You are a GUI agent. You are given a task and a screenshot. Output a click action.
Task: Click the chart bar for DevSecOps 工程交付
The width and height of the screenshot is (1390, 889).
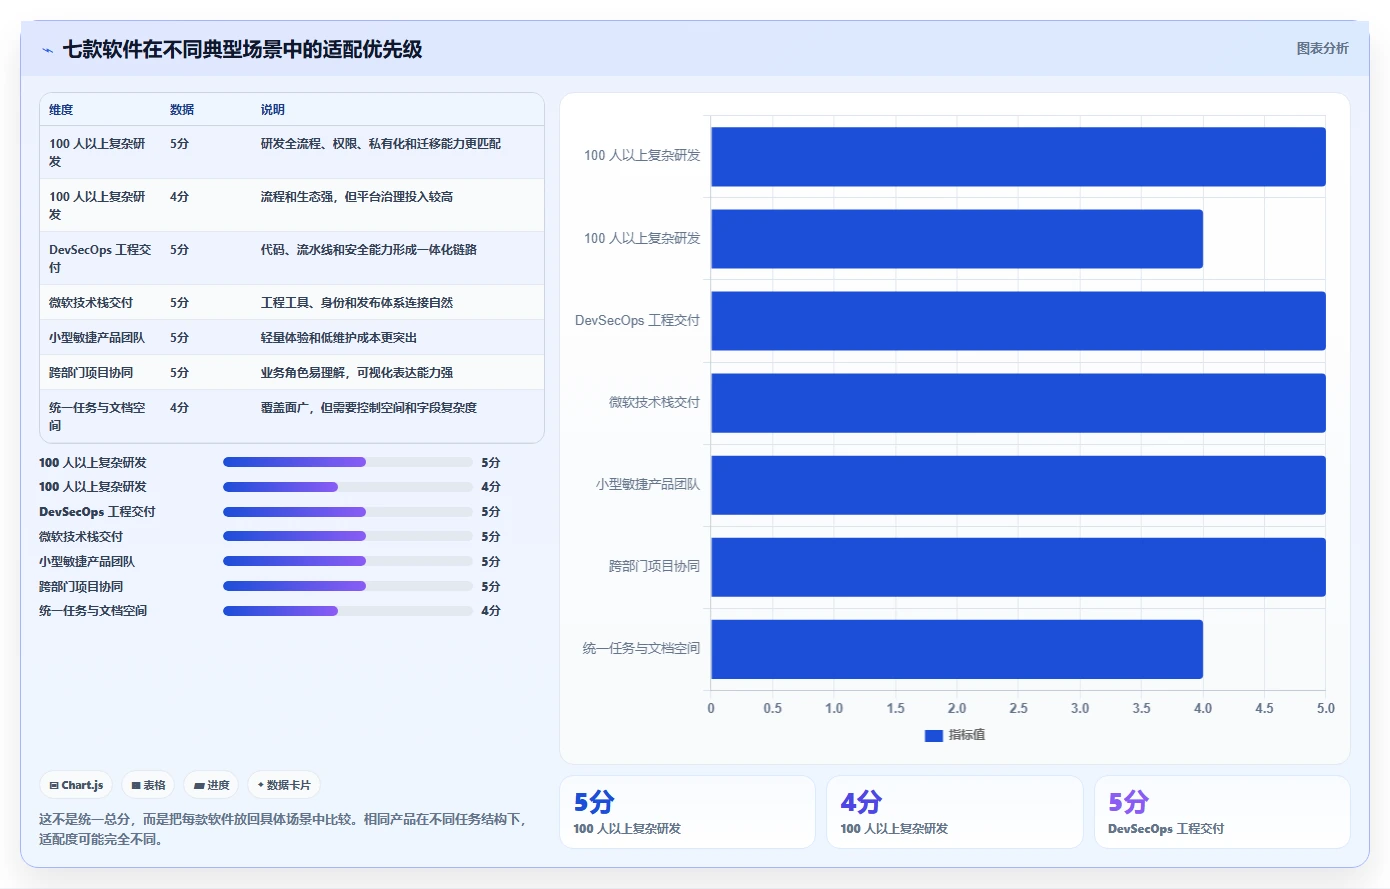point(1018,321)
